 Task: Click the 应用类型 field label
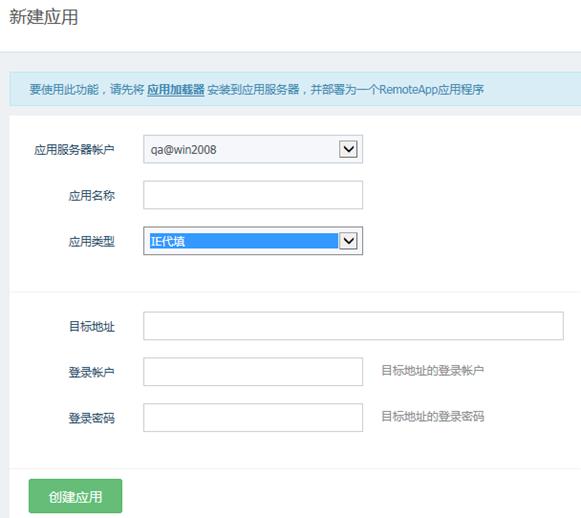tap(92, 242)
